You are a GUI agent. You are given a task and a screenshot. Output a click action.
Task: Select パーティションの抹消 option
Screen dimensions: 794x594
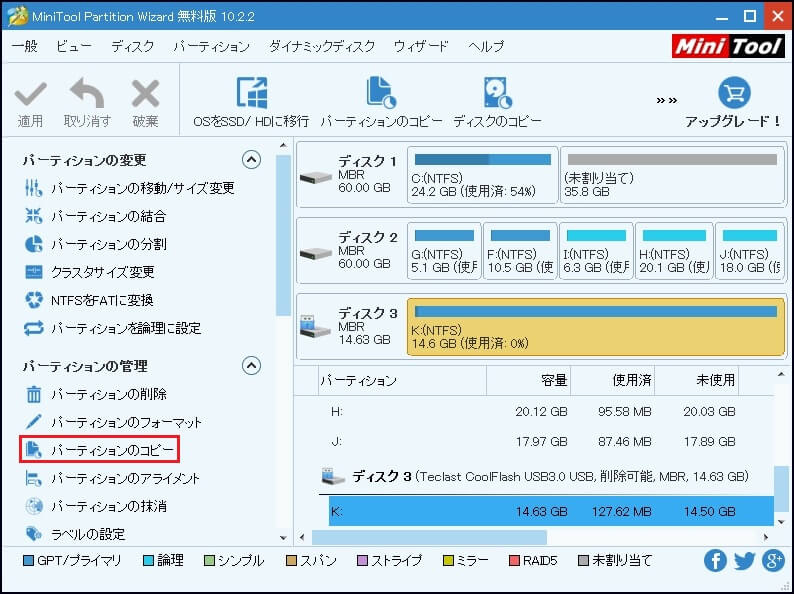click(x=95, y=506)
